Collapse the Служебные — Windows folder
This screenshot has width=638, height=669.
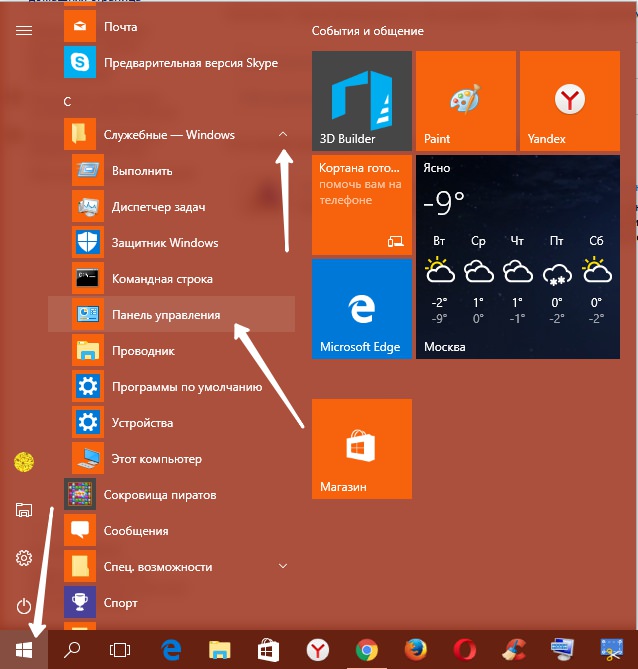[x=283, y=134]
